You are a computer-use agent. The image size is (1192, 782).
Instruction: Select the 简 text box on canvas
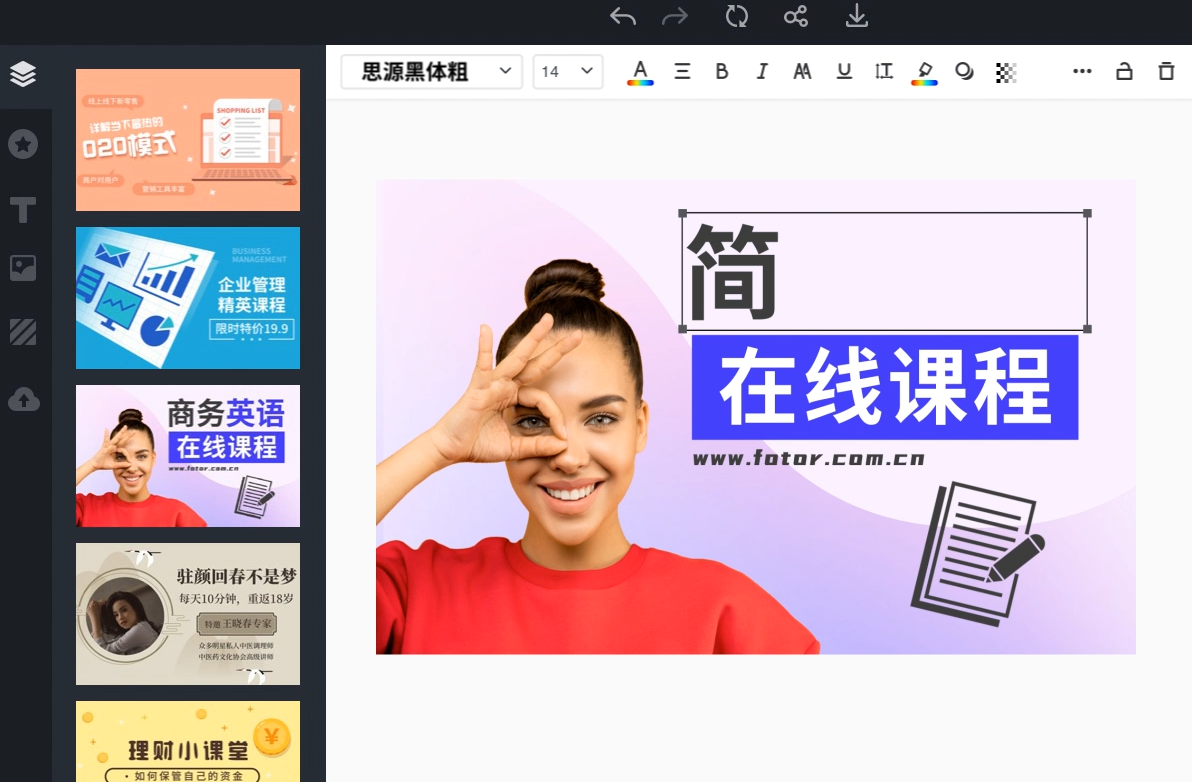(x=885, y=271)
